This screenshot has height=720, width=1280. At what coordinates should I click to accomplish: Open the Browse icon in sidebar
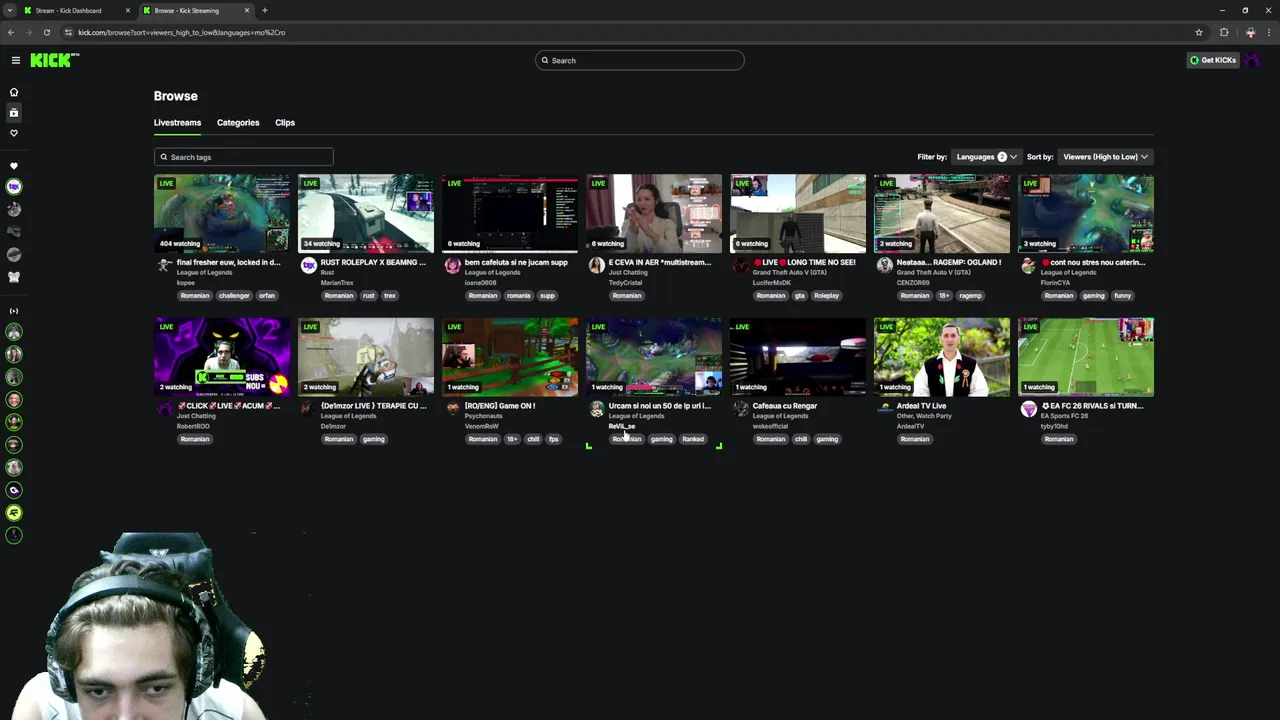(14, 113)
